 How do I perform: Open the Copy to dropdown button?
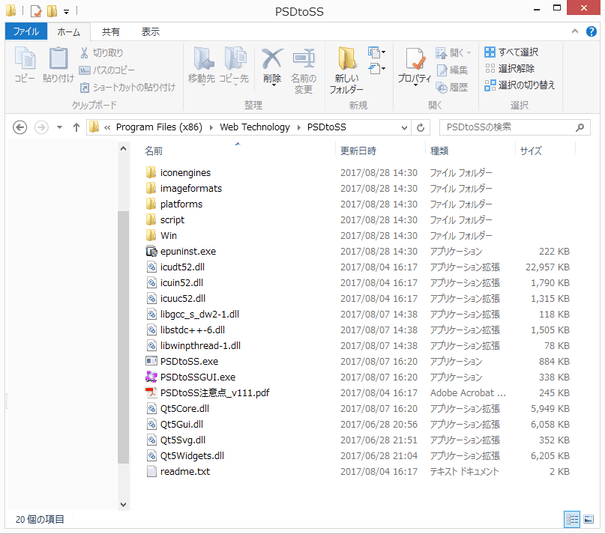pyautogui.click(x=234, y=65)
